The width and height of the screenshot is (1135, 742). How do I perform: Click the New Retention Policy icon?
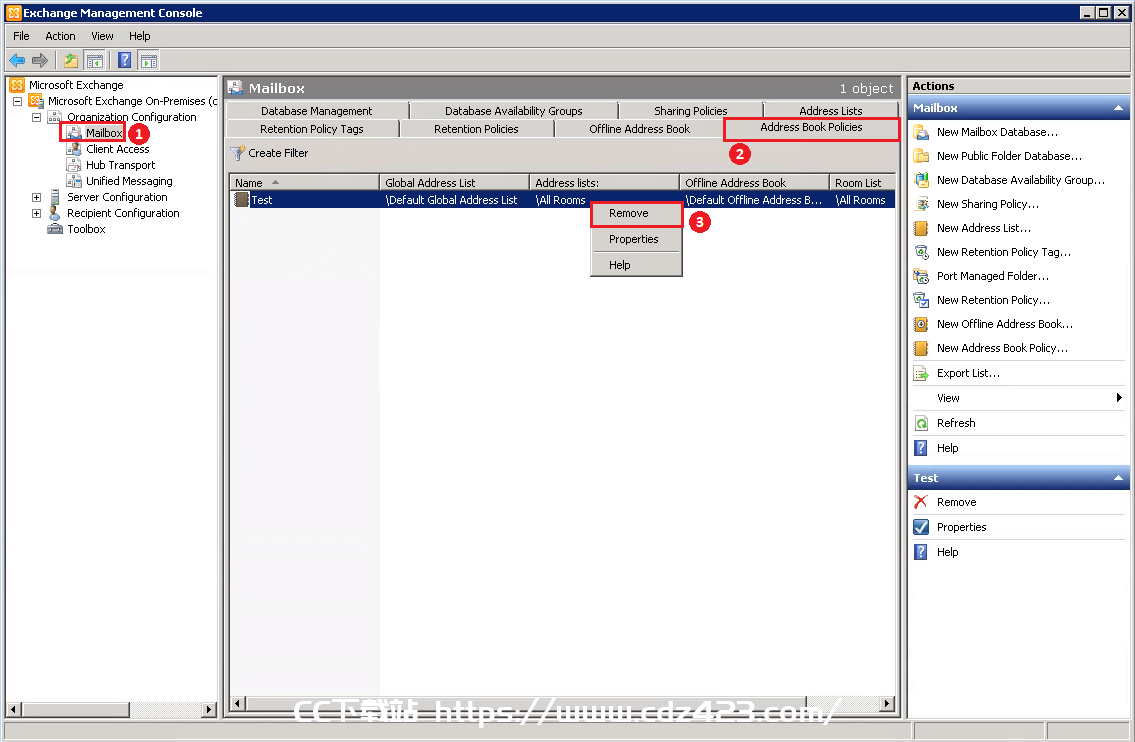921,300
